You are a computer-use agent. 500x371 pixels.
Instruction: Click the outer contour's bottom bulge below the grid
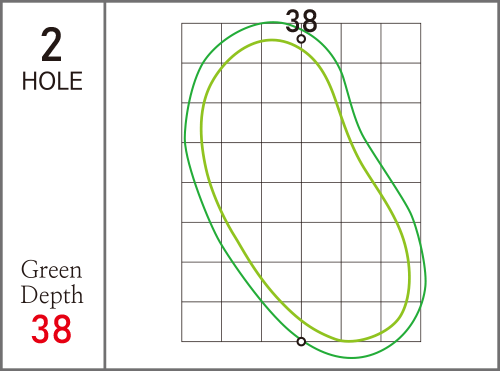click(x=352, y=358)
